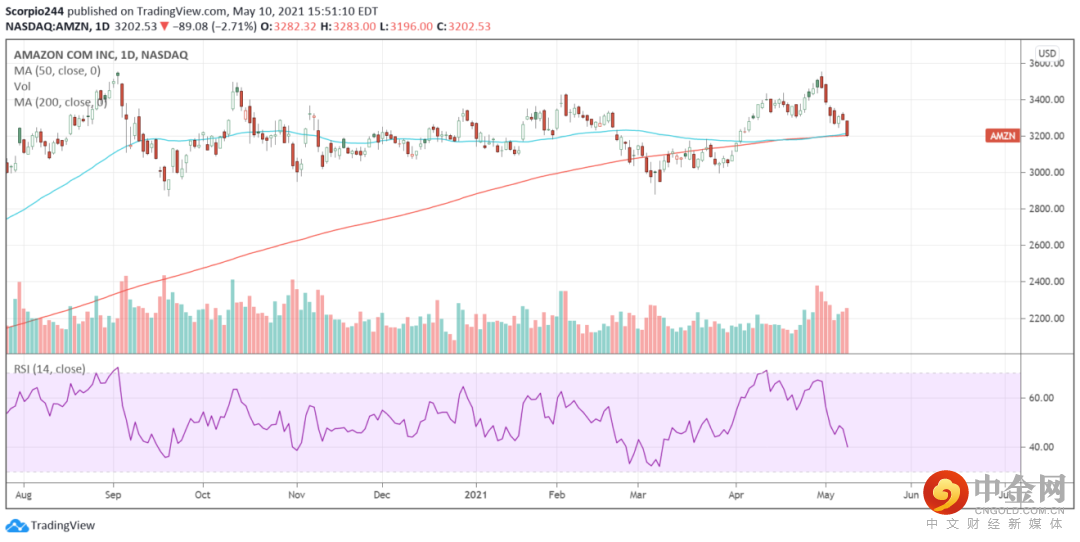Image resolution: width=1080 pixels, height=542 pixels.
Task: Click the low price value L:3196.00
Action: point(406,26)
